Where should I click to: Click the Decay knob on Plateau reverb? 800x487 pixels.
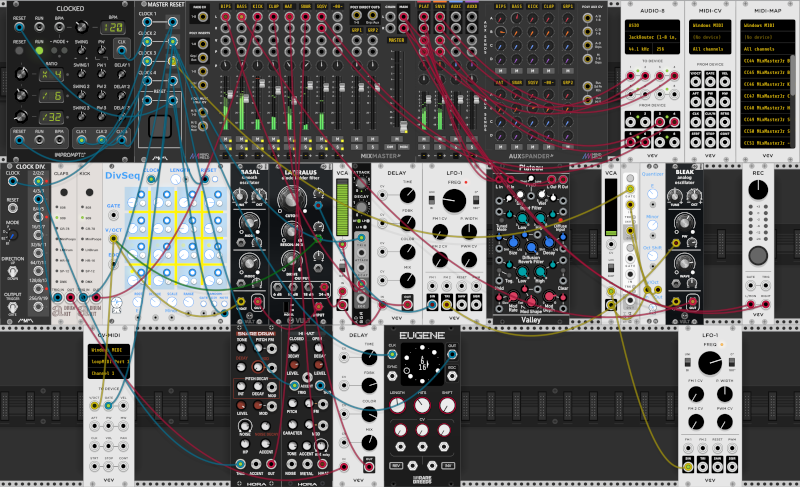click(549, 242)
